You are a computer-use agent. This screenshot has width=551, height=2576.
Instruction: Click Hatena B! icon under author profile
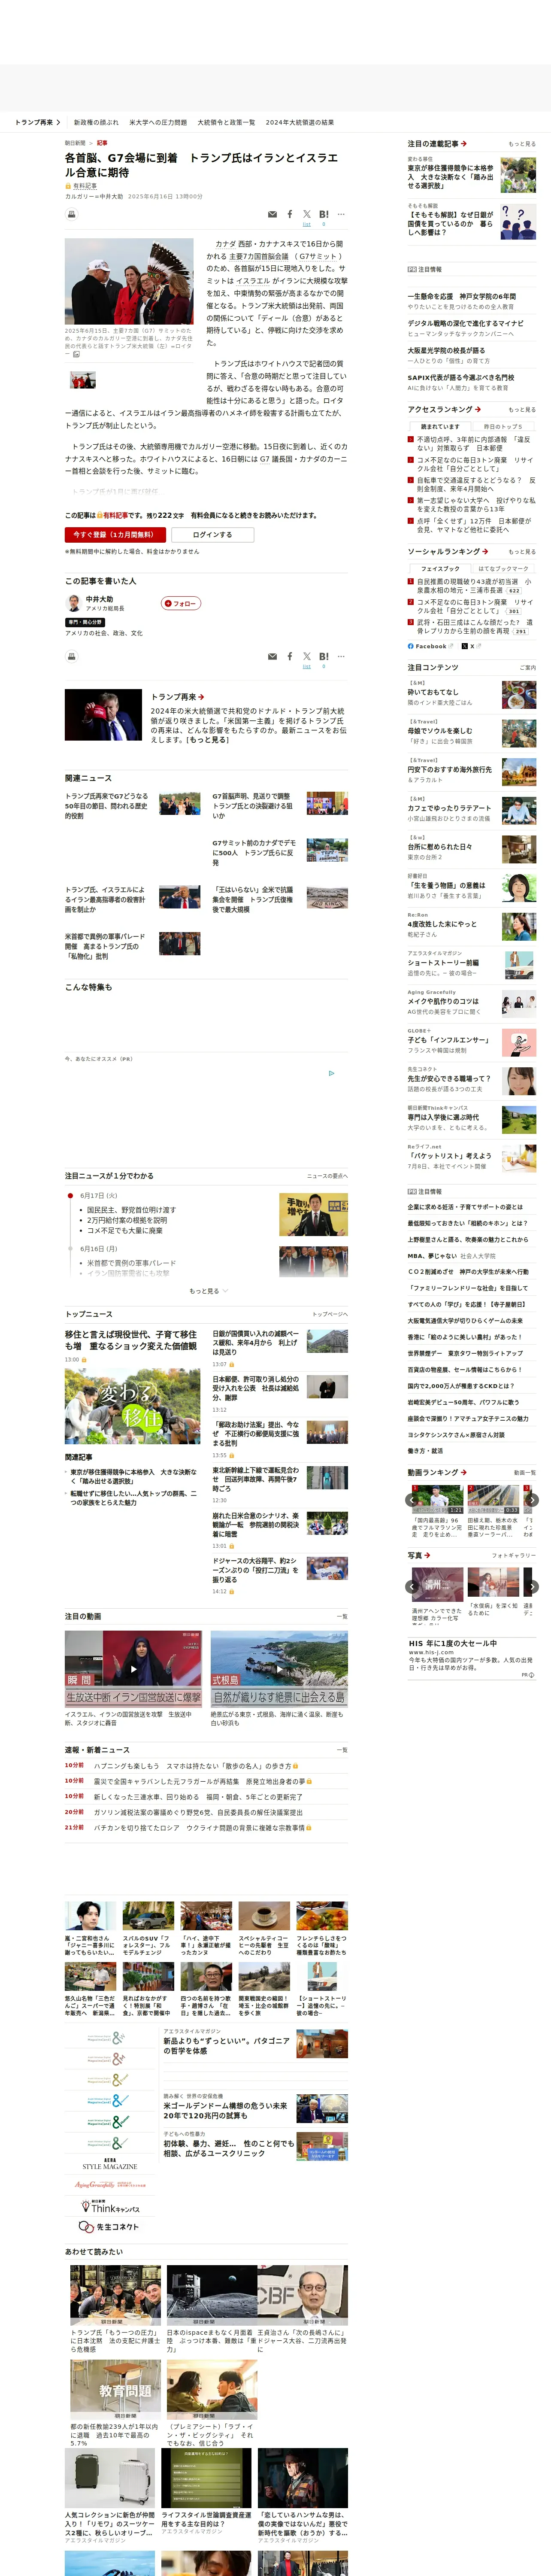(x=324, y=656)
